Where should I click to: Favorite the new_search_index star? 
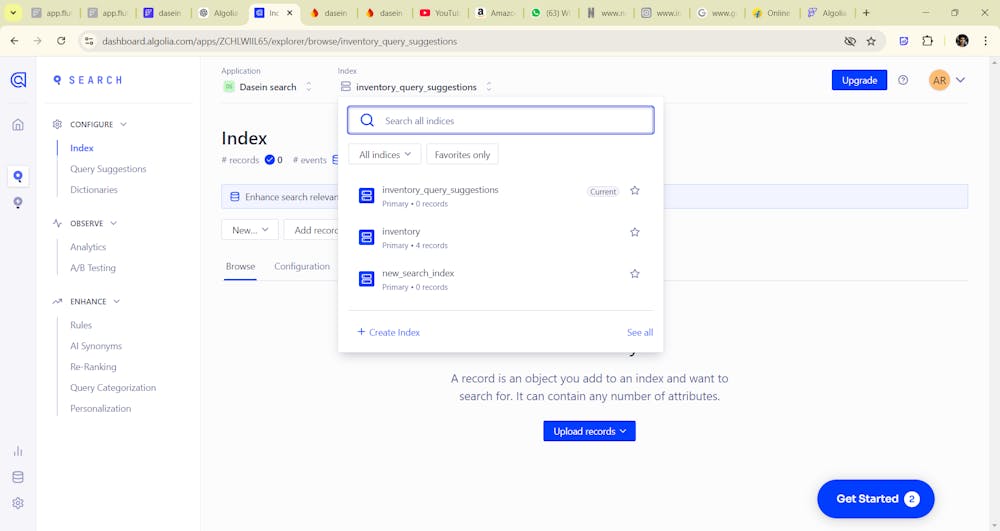tap(635, 273)
